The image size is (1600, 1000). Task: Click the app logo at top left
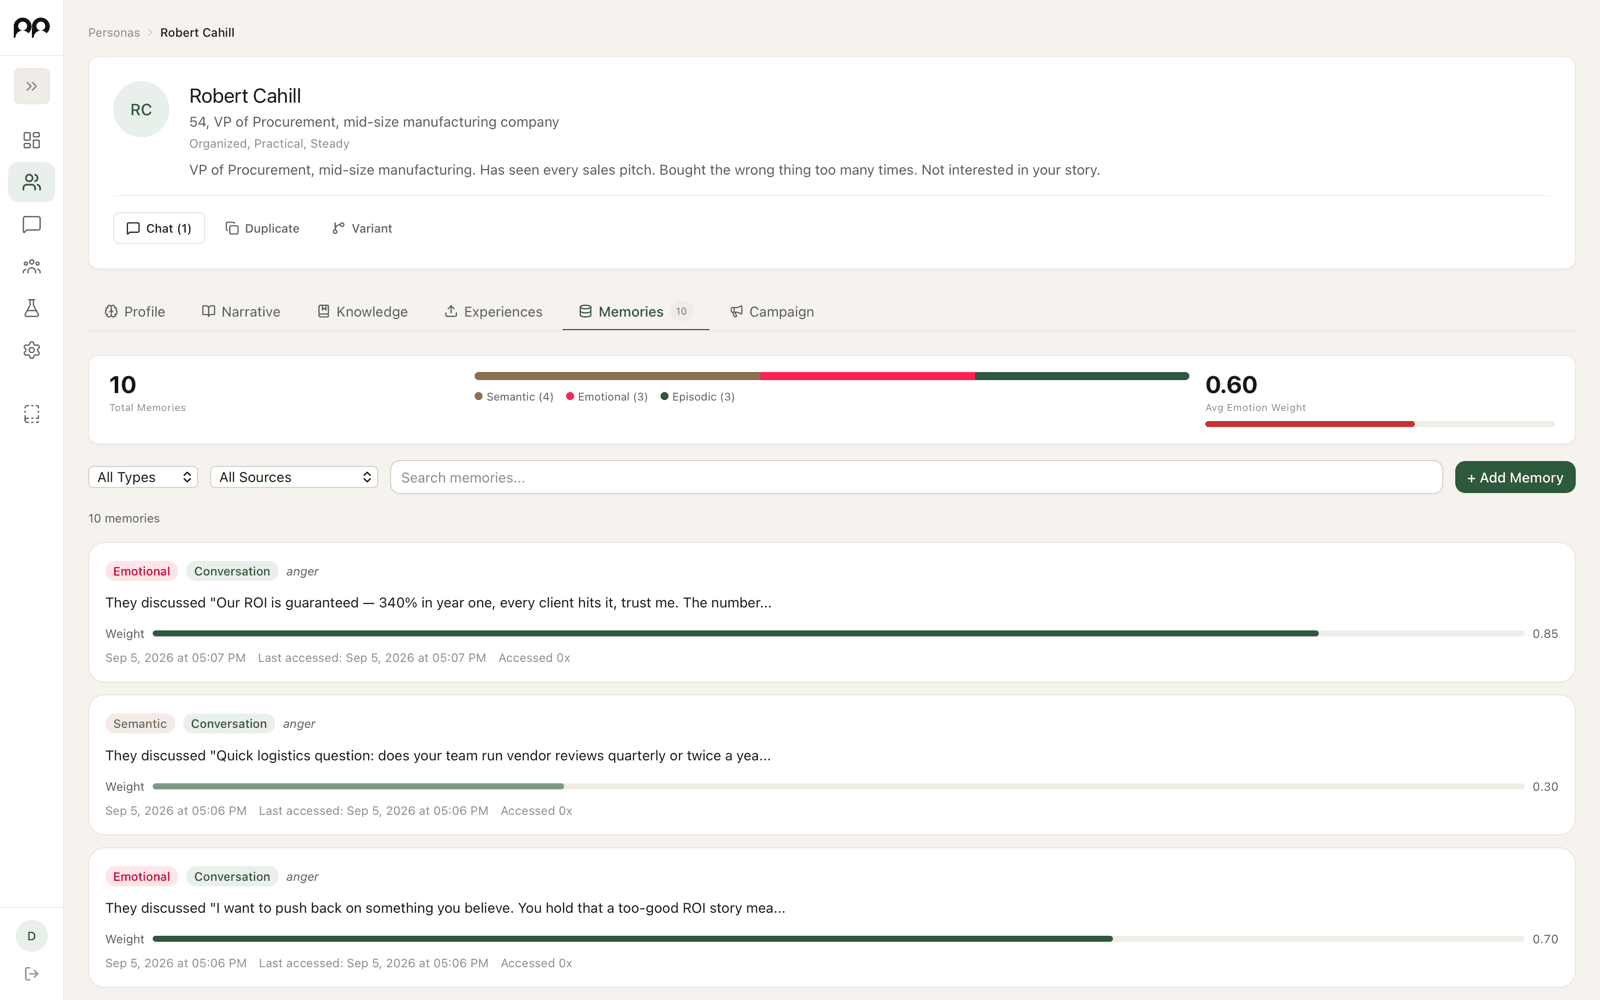(x=31, y=28)
